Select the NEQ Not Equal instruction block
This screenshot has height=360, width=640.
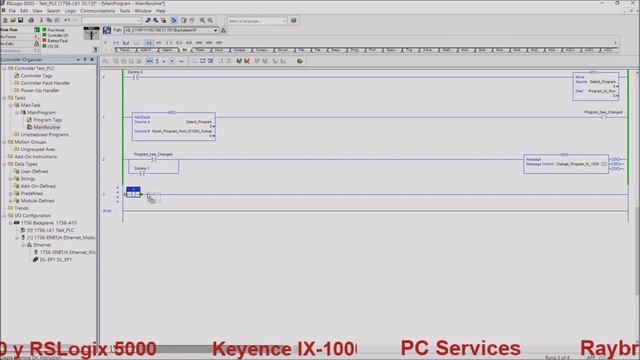point(174,127)
